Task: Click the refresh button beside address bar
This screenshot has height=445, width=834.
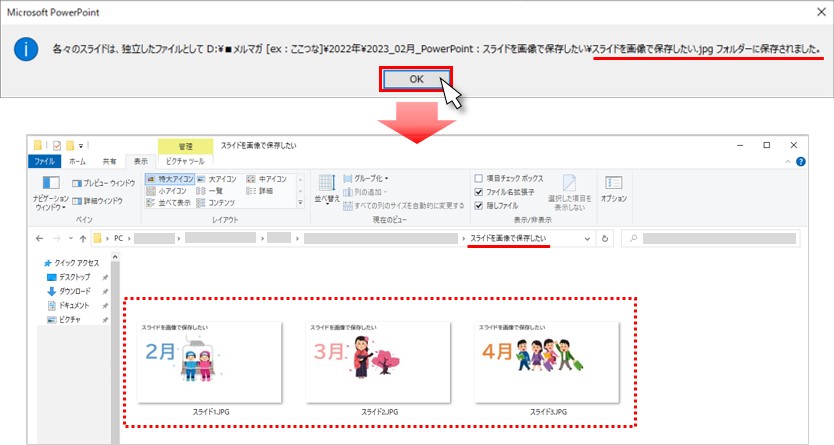Action: [603, 239]
